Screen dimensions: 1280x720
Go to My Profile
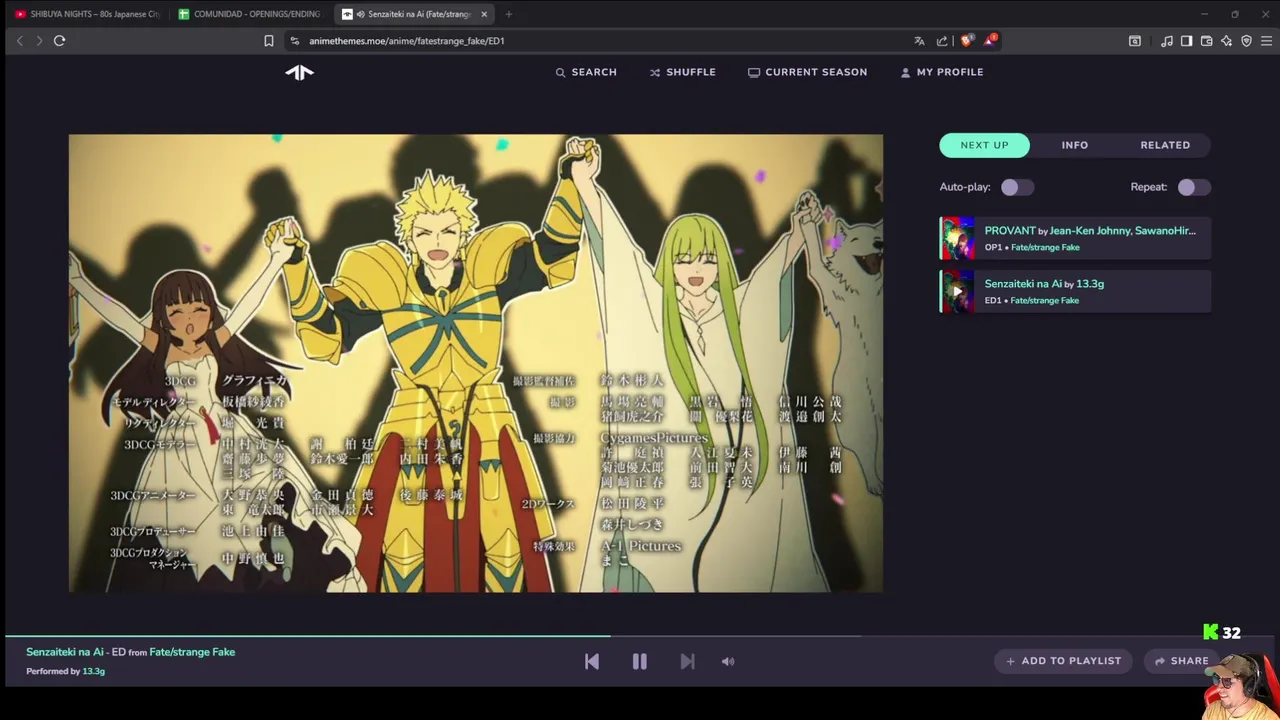[942, 72]
